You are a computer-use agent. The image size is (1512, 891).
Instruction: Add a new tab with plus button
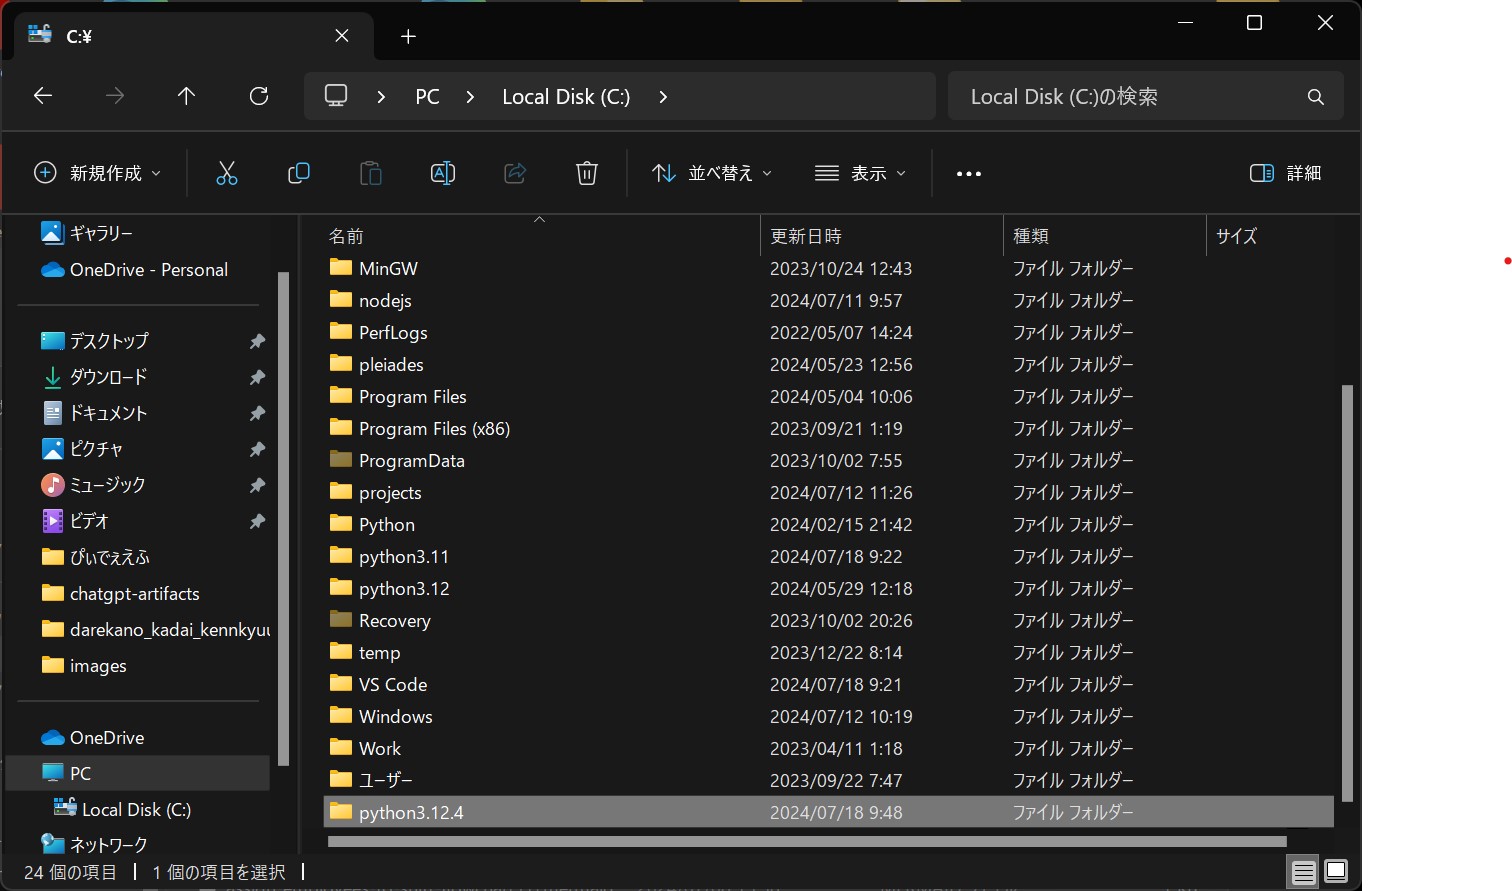pos(408,37)
